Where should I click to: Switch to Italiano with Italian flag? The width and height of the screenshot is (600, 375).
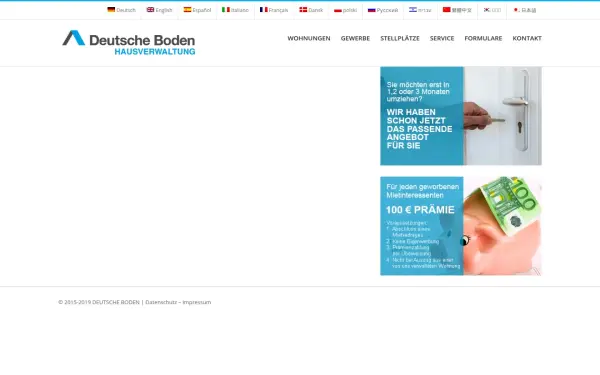235,10
